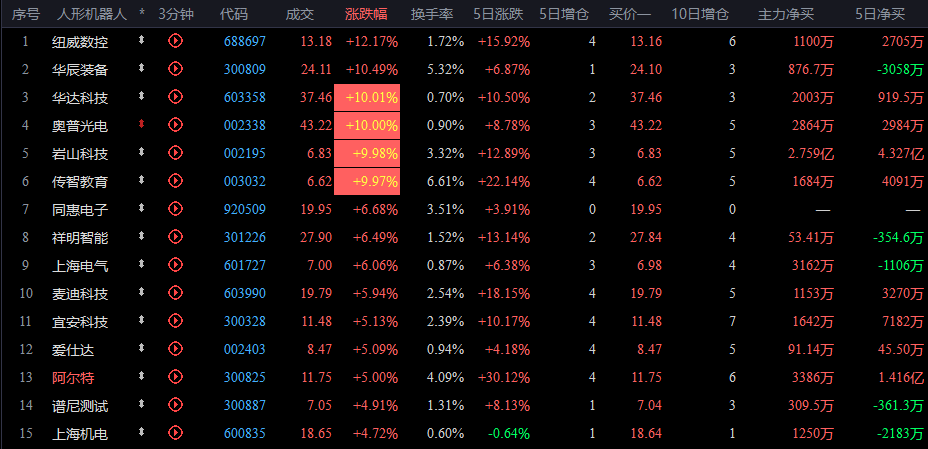Viewport: 928px width, 449px height.
Task: Click the asterisk column header
Action: (141, 14)
